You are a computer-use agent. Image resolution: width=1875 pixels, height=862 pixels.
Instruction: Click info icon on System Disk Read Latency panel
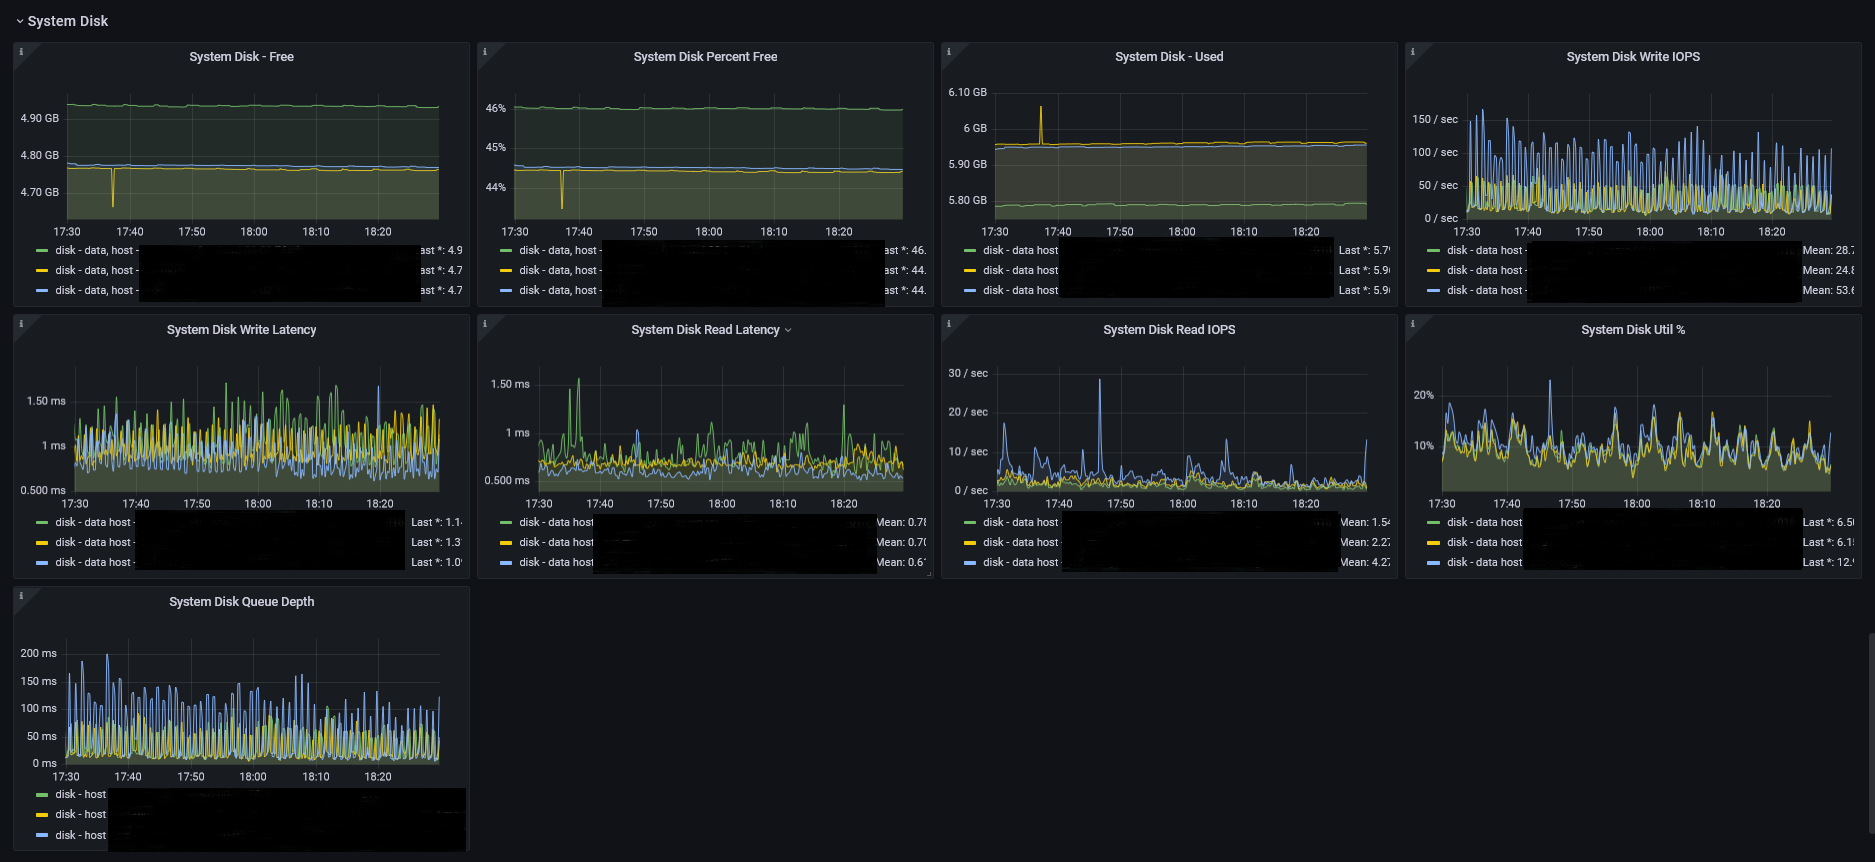tap(485, 323)
